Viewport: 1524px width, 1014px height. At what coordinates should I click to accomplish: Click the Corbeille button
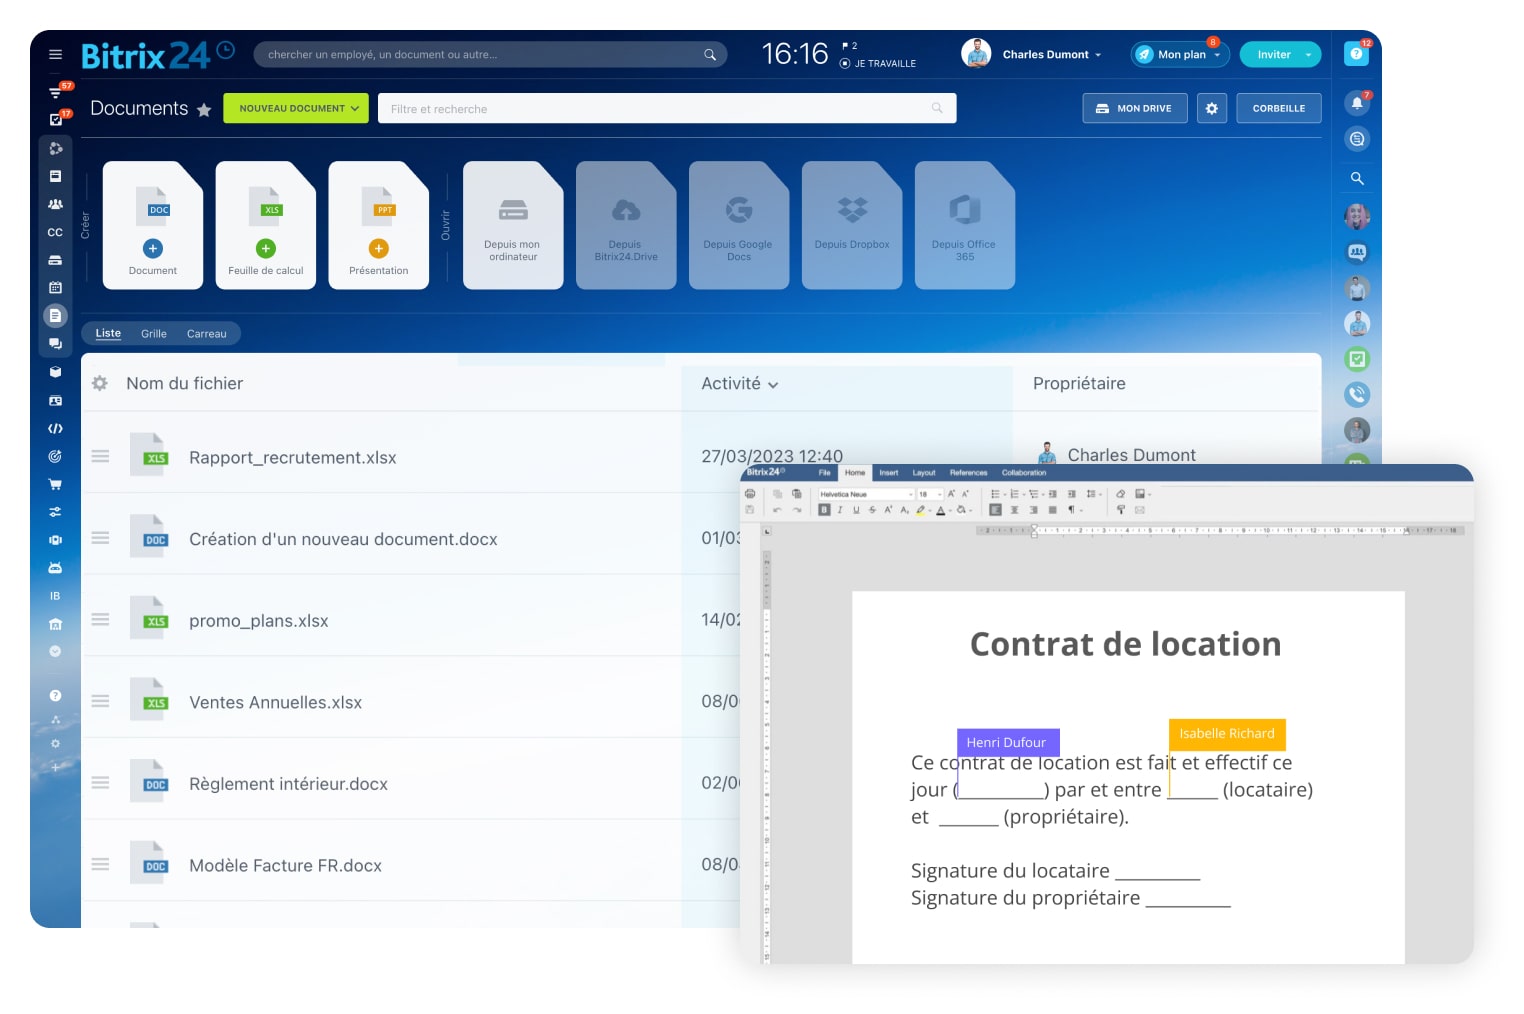(x=1278, y=109)
